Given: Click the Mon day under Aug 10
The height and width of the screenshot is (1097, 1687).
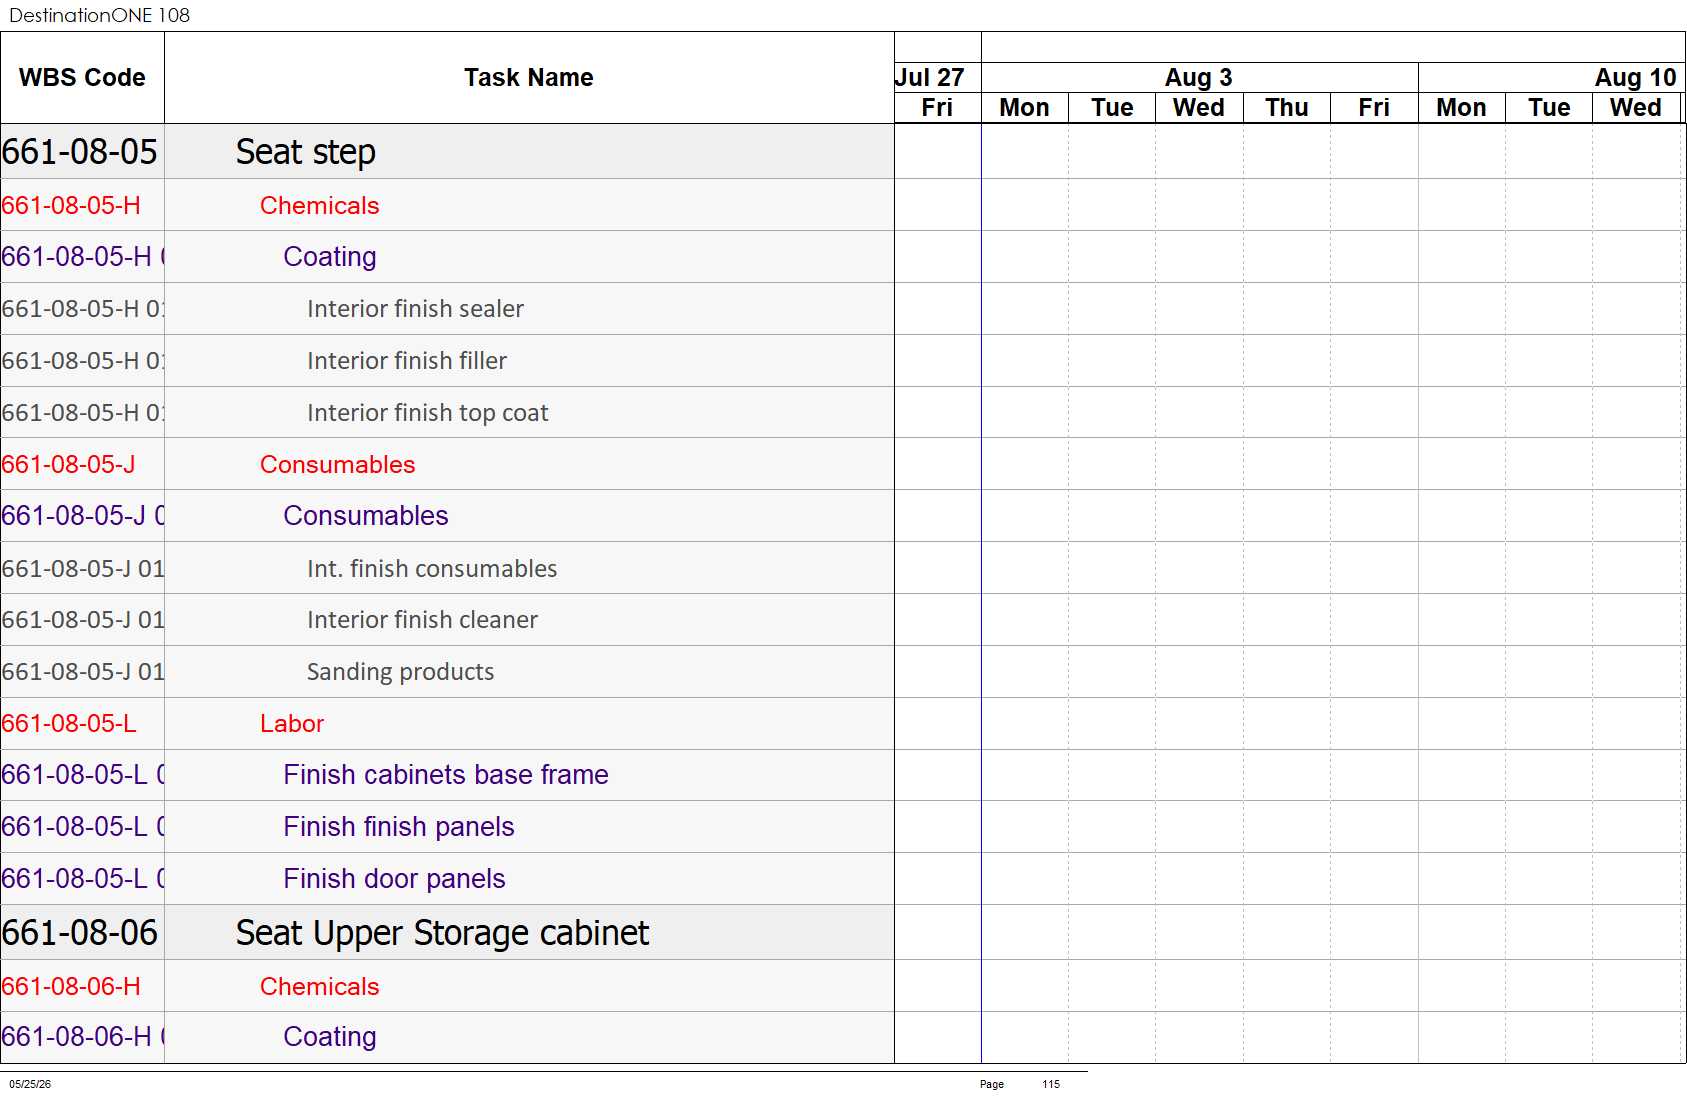Looking at the screenshot, I should [1461, 108].
